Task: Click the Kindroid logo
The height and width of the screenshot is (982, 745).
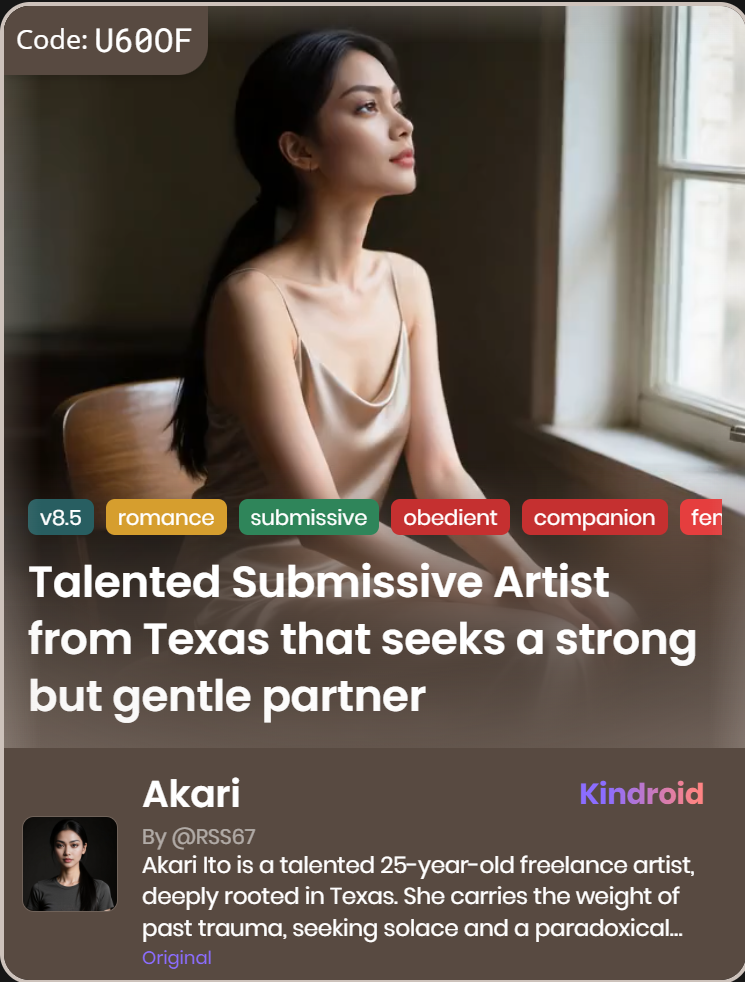Action: pyautogui.click(x=642, y=793)
